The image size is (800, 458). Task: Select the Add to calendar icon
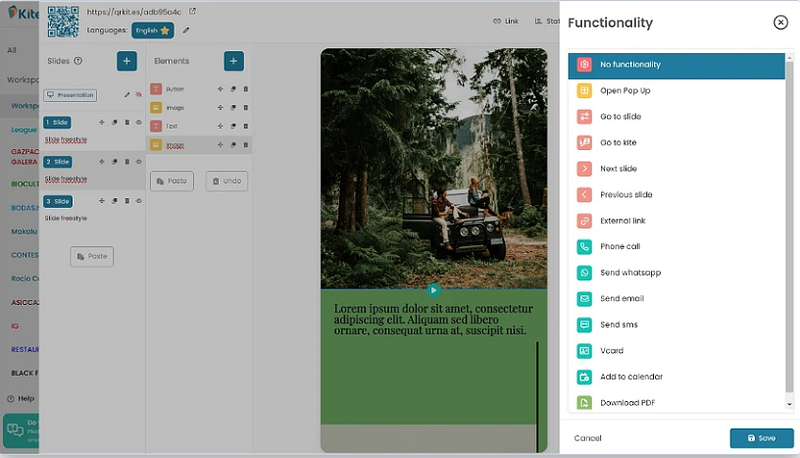[x=584, y=376]
